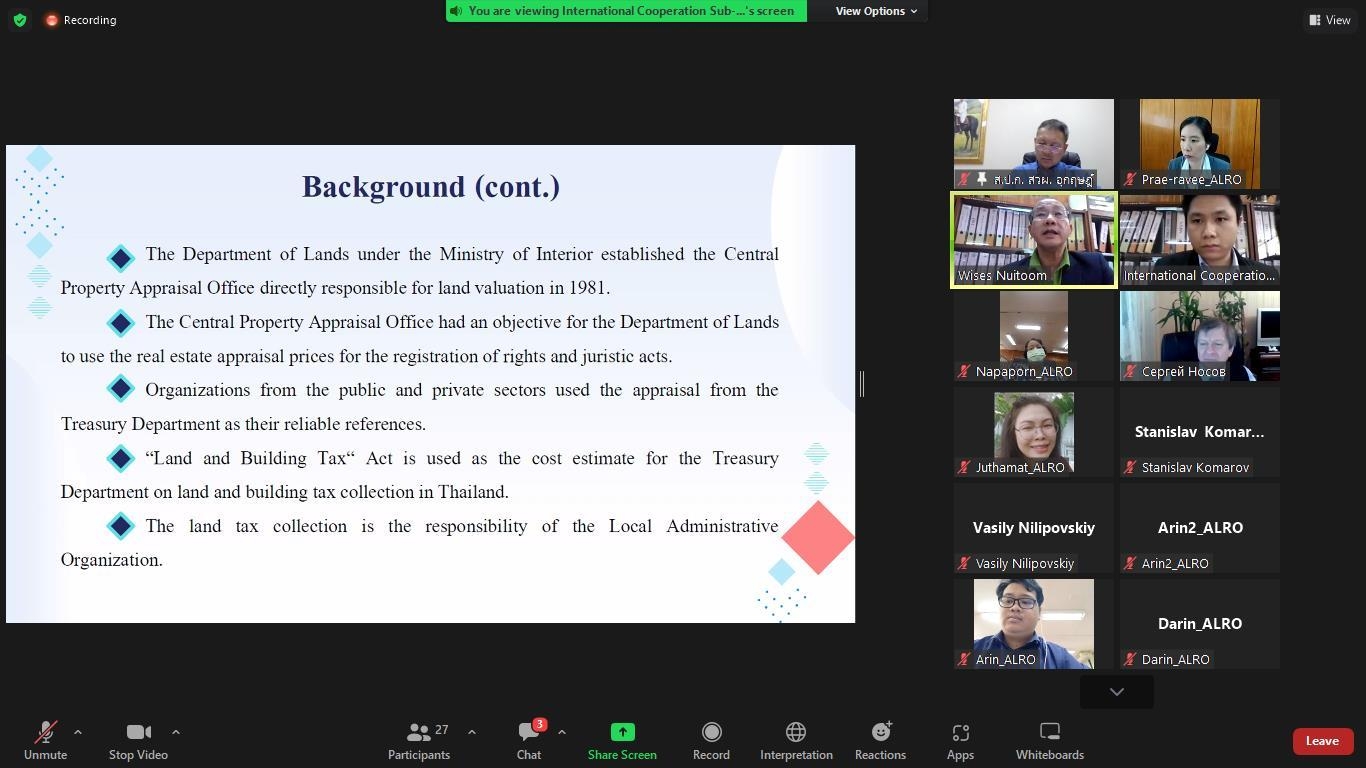Click muted mic icon on Сергей Носов
Viewport: 1366px width, 768px height.
click(1130, 372)
